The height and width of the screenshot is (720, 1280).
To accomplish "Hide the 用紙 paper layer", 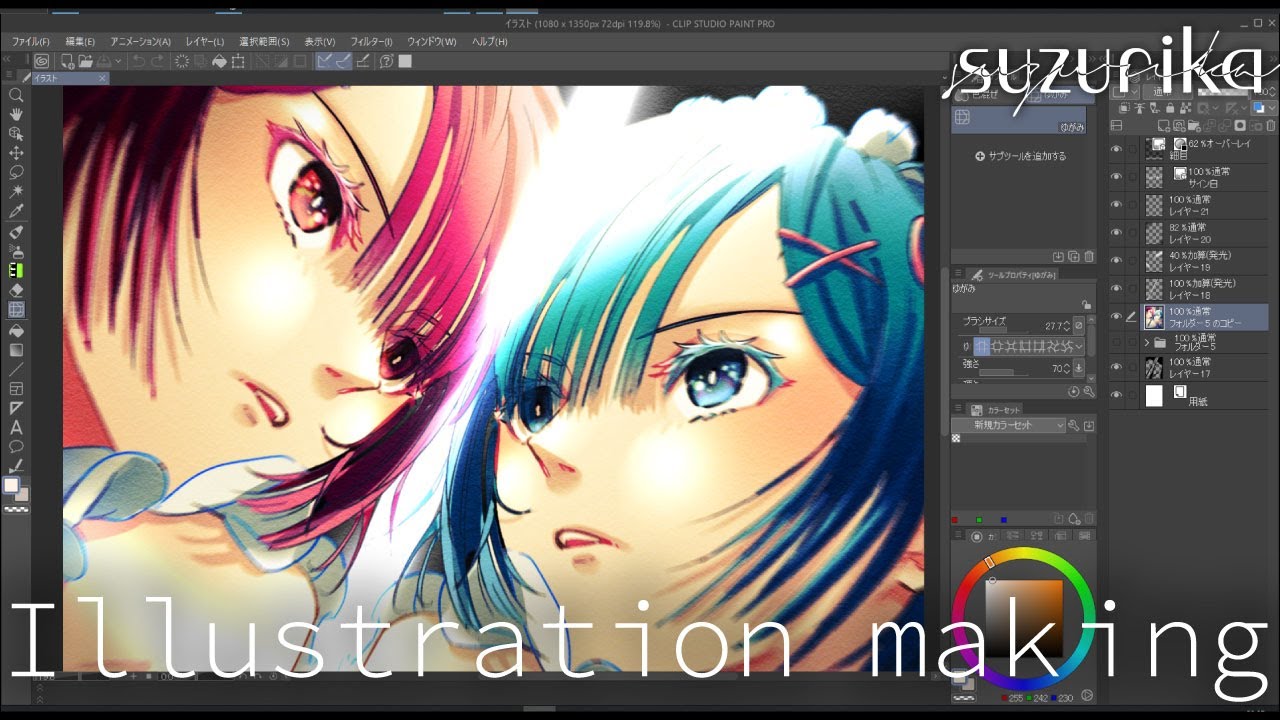I will [1117, 395].
